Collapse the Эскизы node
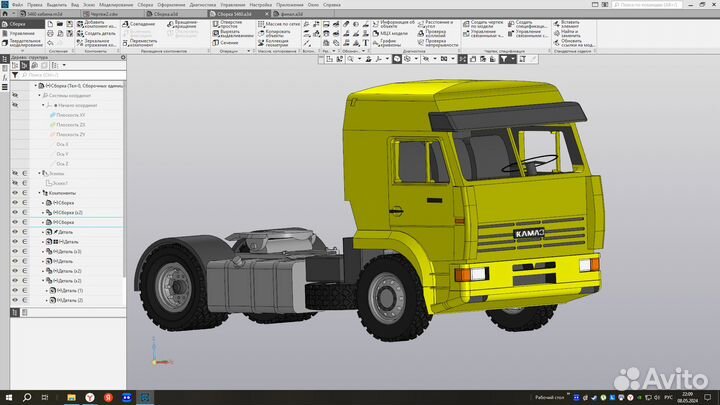 (x=39, y=173)
